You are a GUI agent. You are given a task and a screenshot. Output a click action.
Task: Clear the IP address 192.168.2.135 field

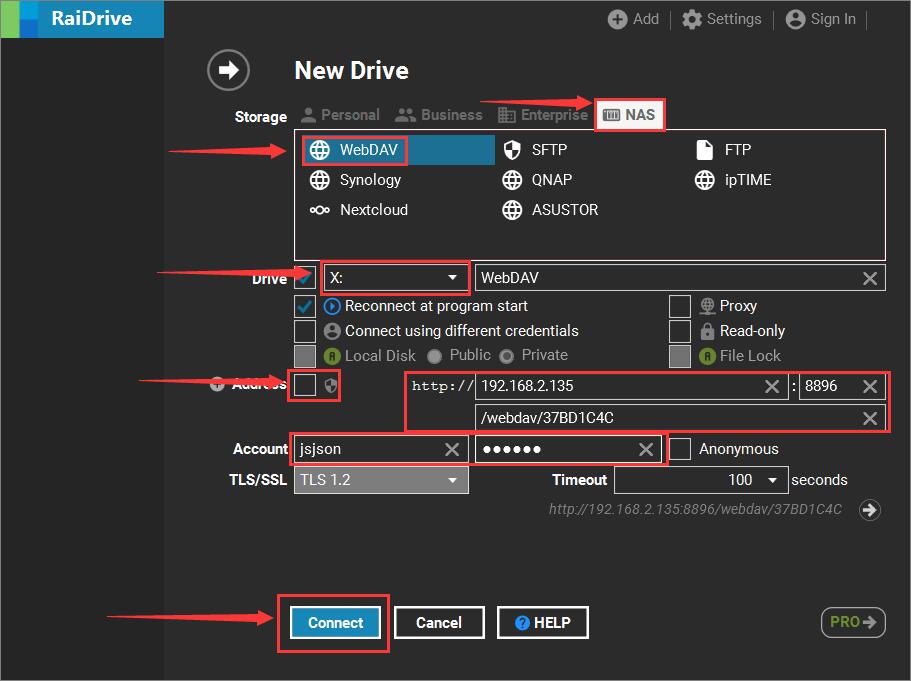[772, 386]
